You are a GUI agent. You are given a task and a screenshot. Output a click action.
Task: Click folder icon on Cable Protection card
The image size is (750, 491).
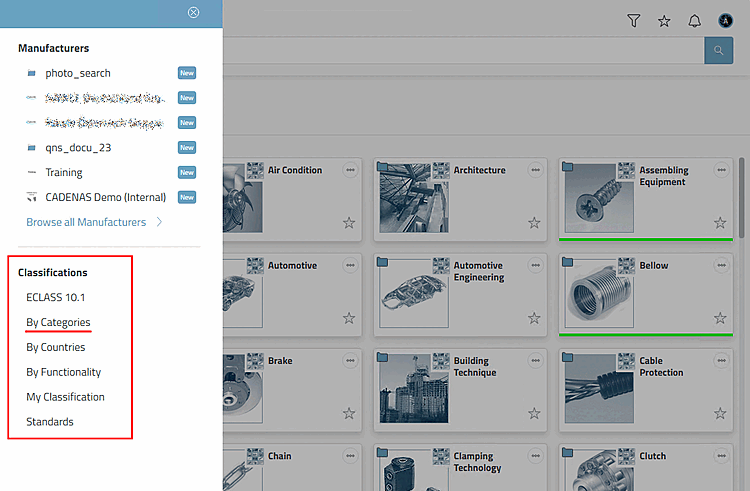pos(567,357)
